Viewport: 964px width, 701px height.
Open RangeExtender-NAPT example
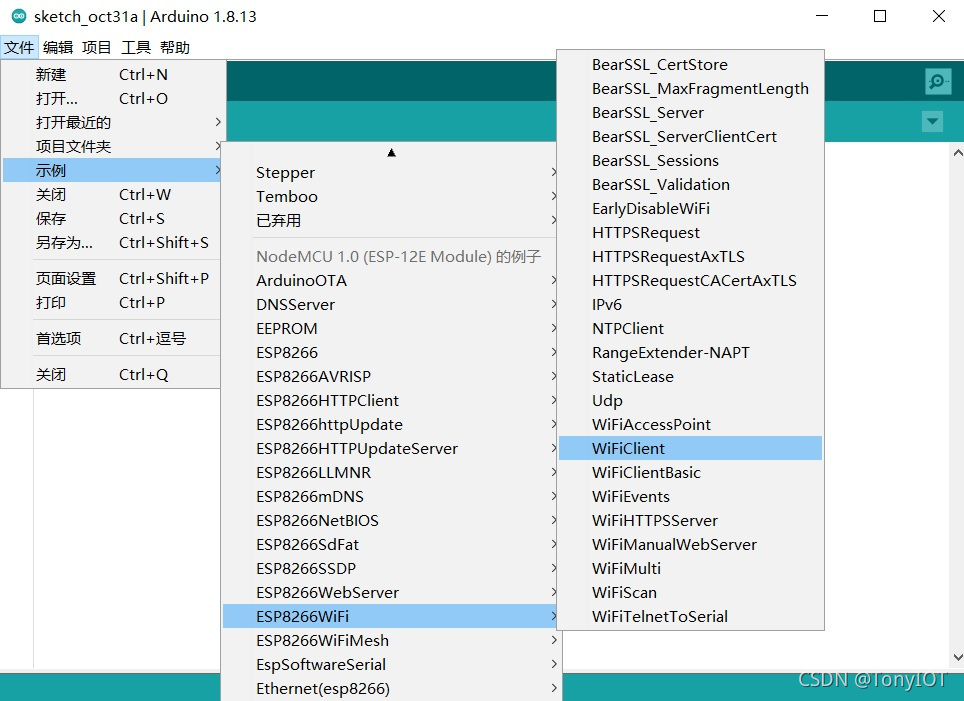[x=690, y=352]
